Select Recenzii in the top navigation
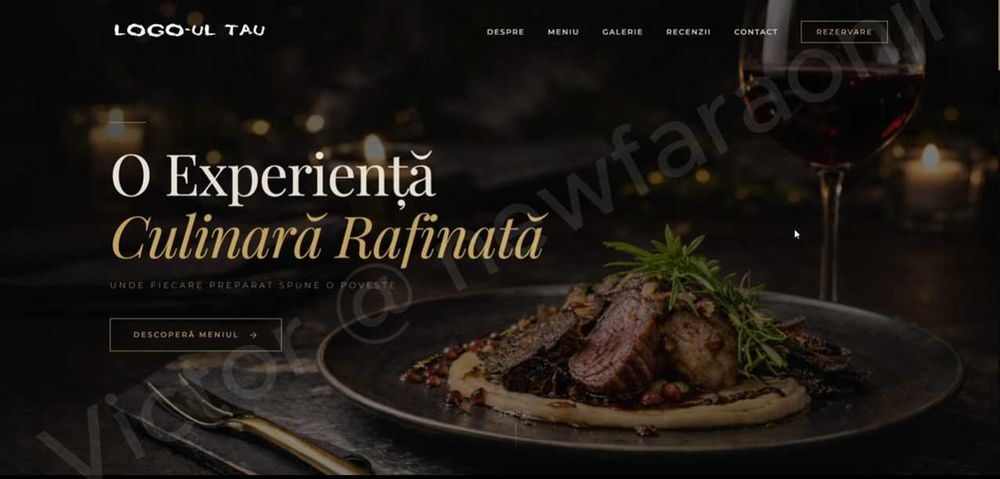The width and height of the screenshot is (1000, 479). click(688, 32)
